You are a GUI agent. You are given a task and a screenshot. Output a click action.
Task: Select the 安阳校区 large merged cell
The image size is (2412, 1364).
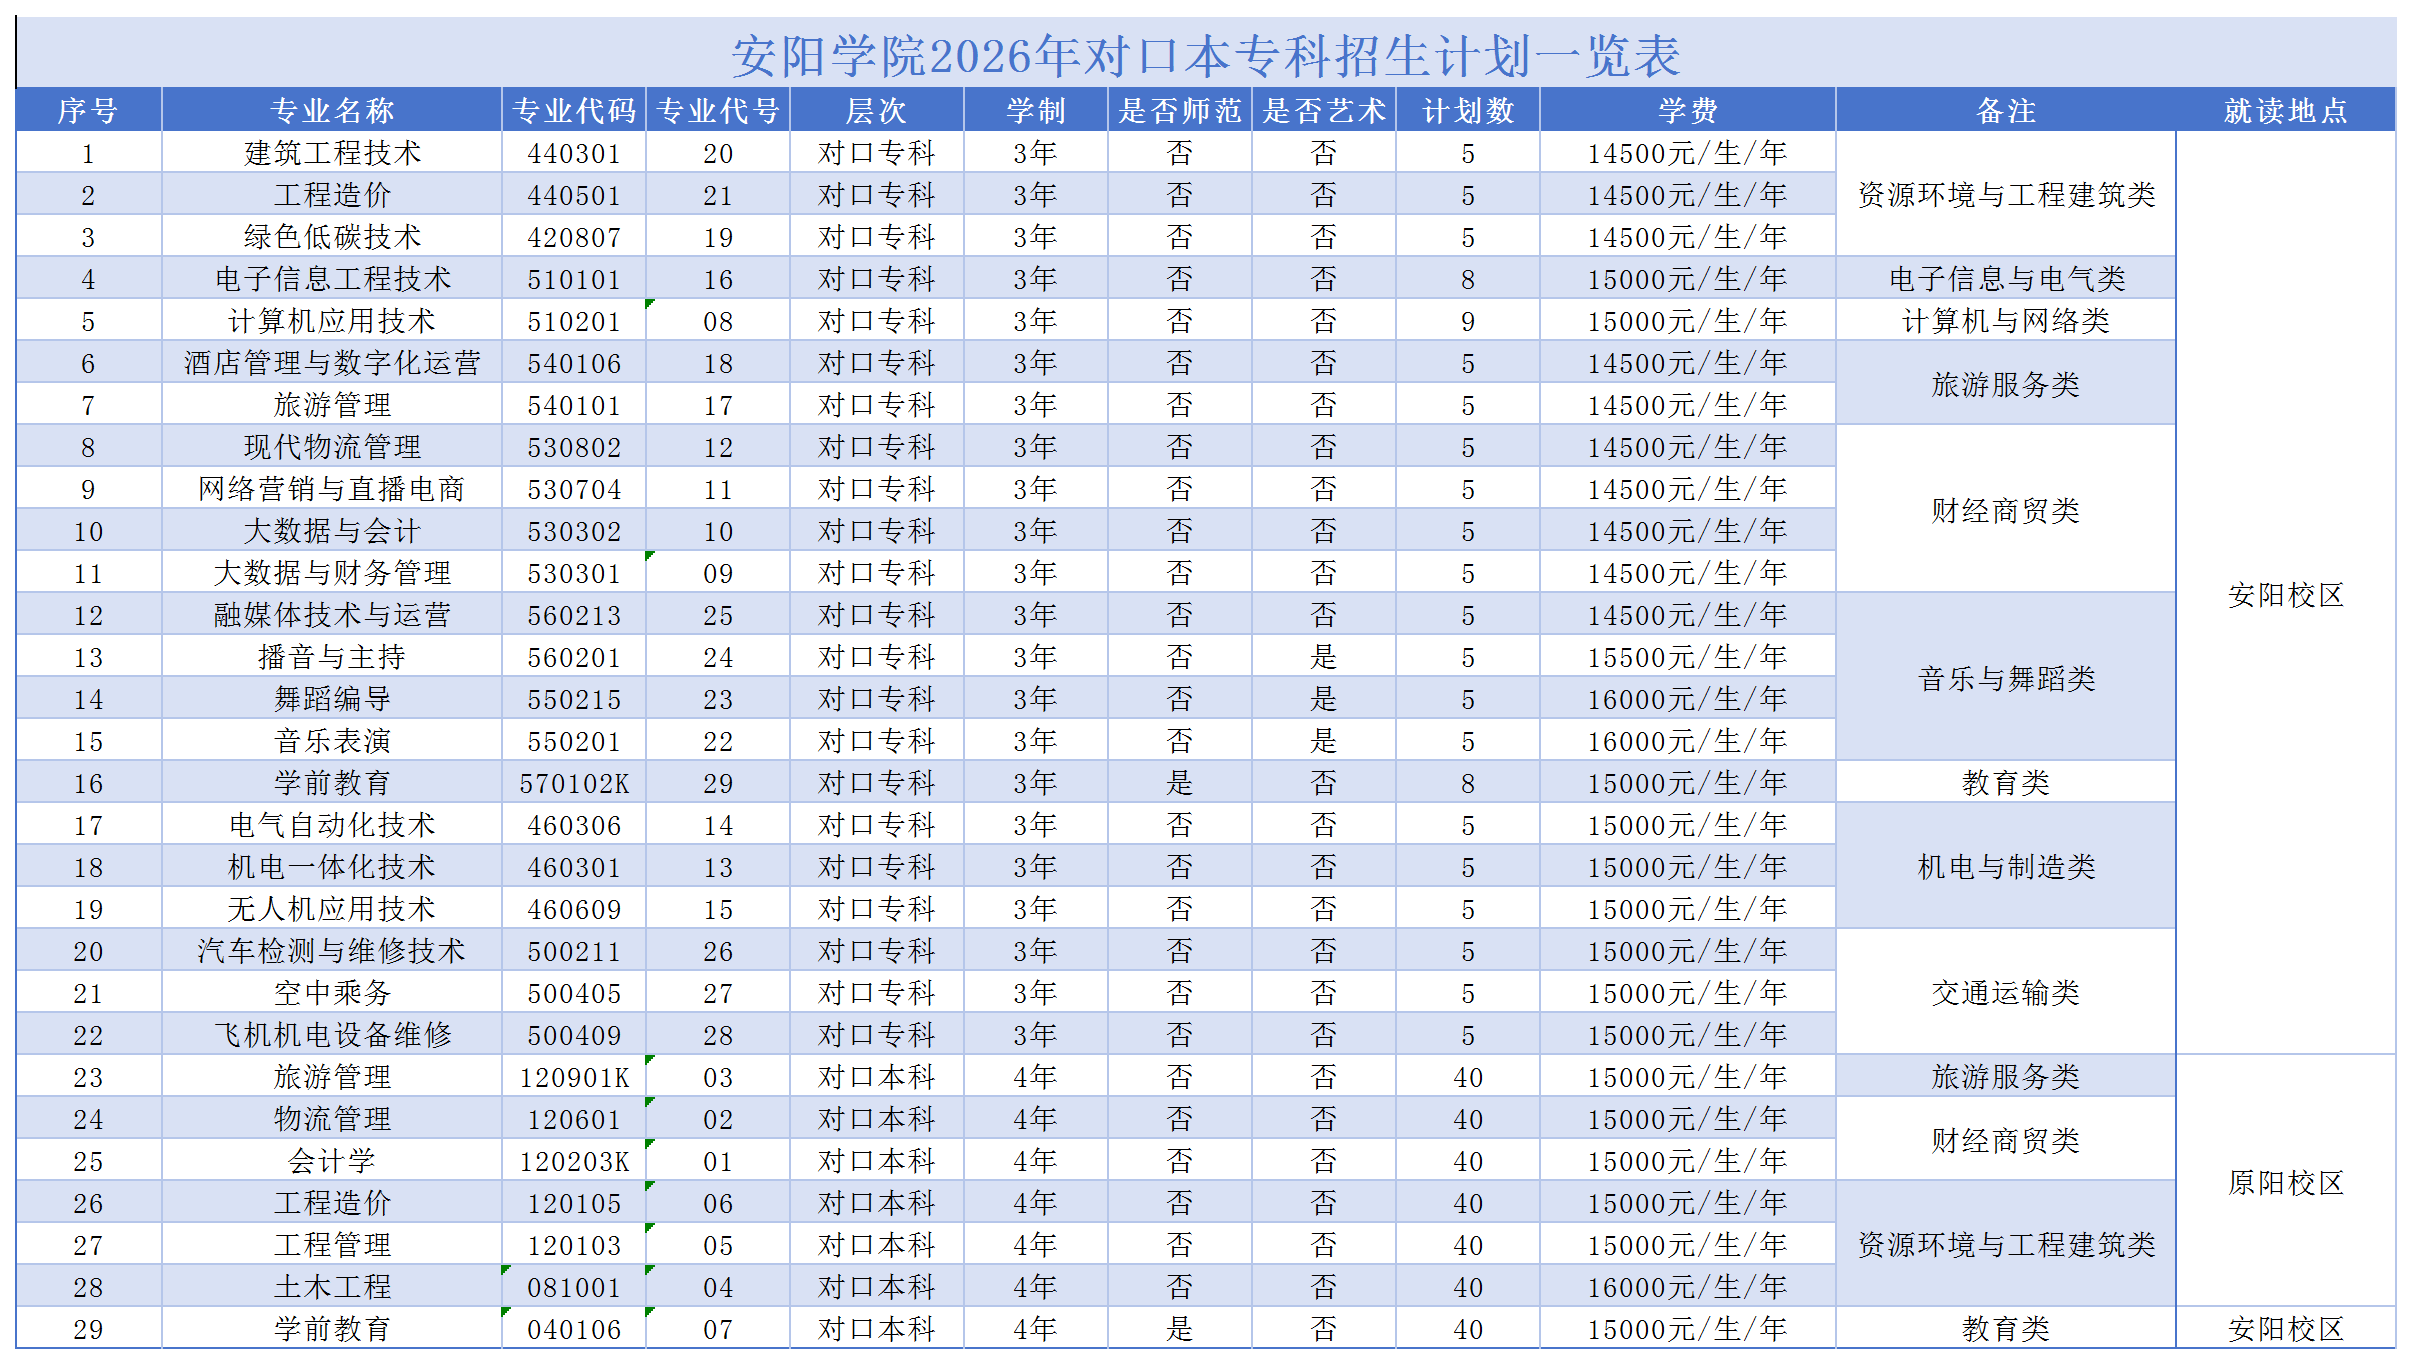coord(2285,595)
